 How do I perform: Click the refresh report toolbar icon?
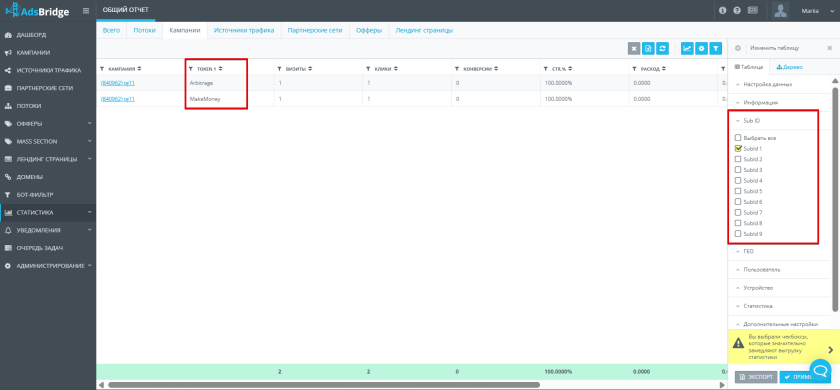(x=663, y=48)
